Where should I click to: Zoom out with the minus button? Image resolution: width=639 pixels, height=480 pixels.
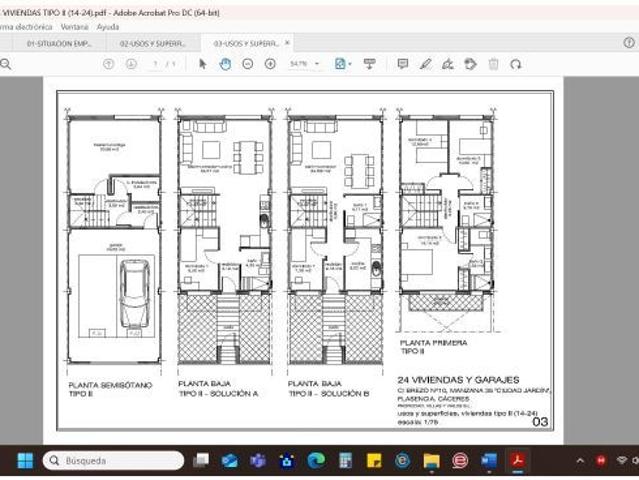pos(248,64)
